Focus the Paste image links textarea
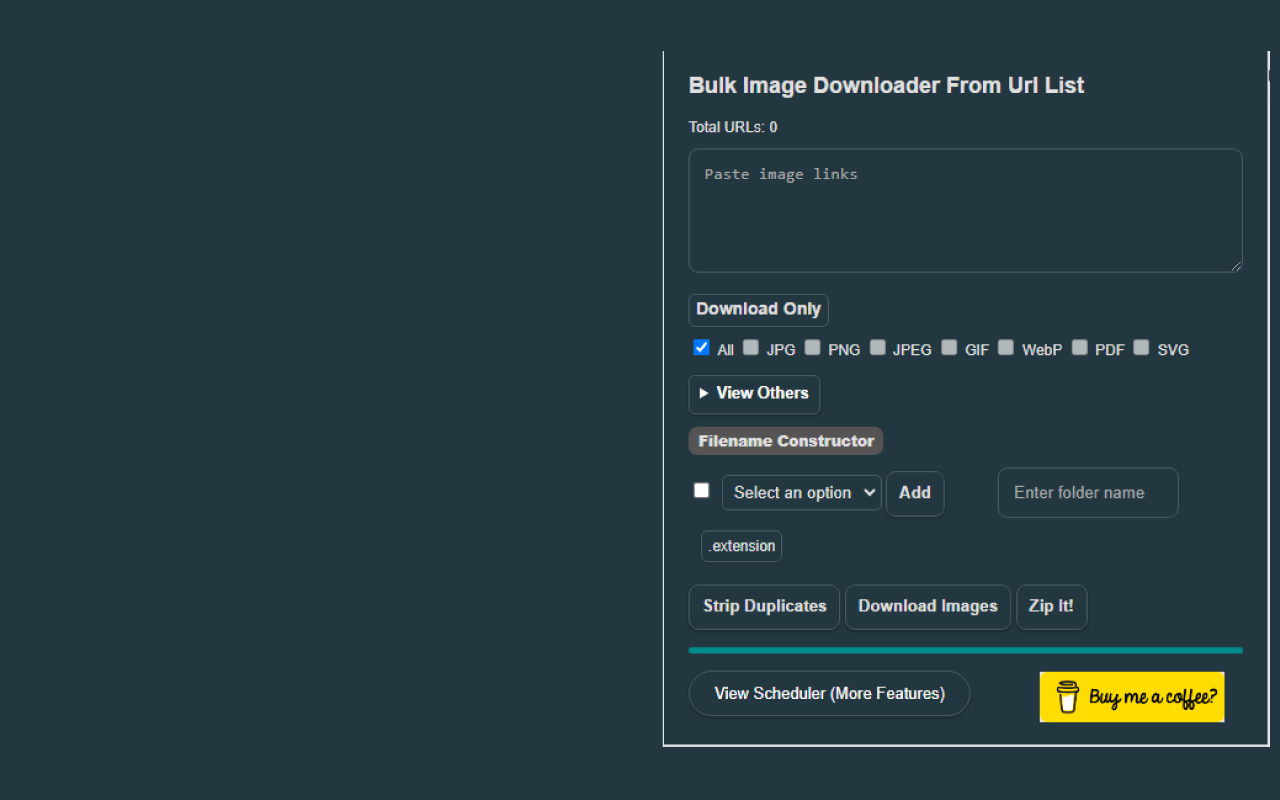 click(965, 210)
